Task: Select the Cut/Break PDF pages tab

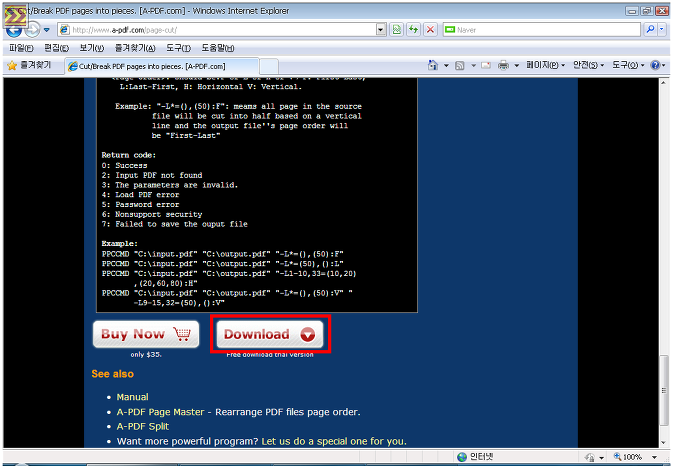Action: click(x=162, y=67)
